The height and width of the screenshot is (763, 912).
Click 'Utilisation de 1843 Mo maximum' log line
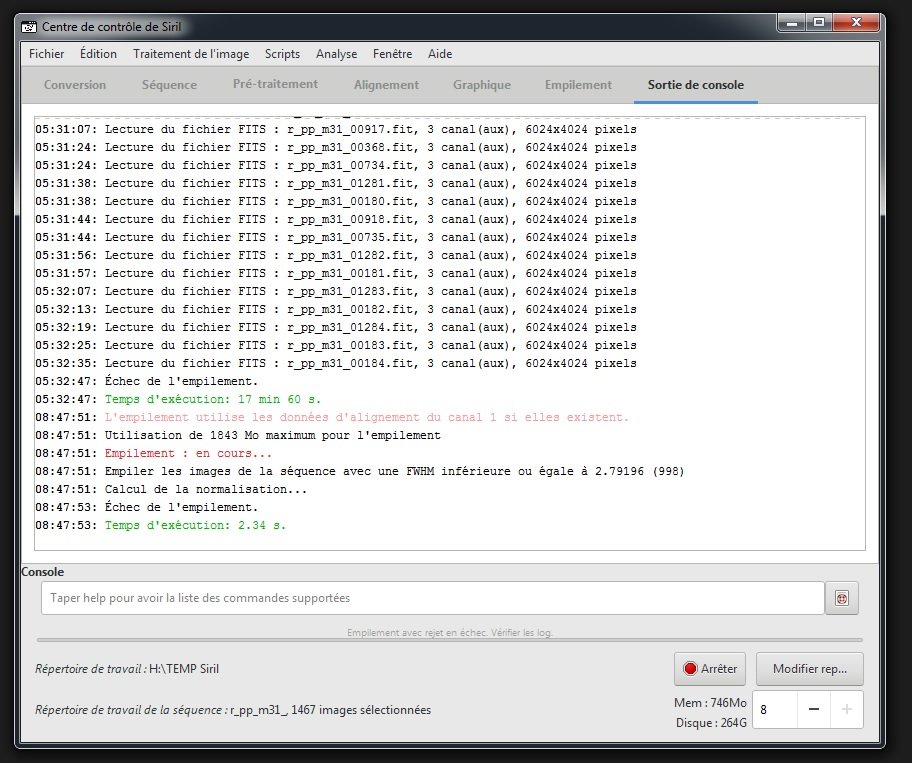point(238,436)
